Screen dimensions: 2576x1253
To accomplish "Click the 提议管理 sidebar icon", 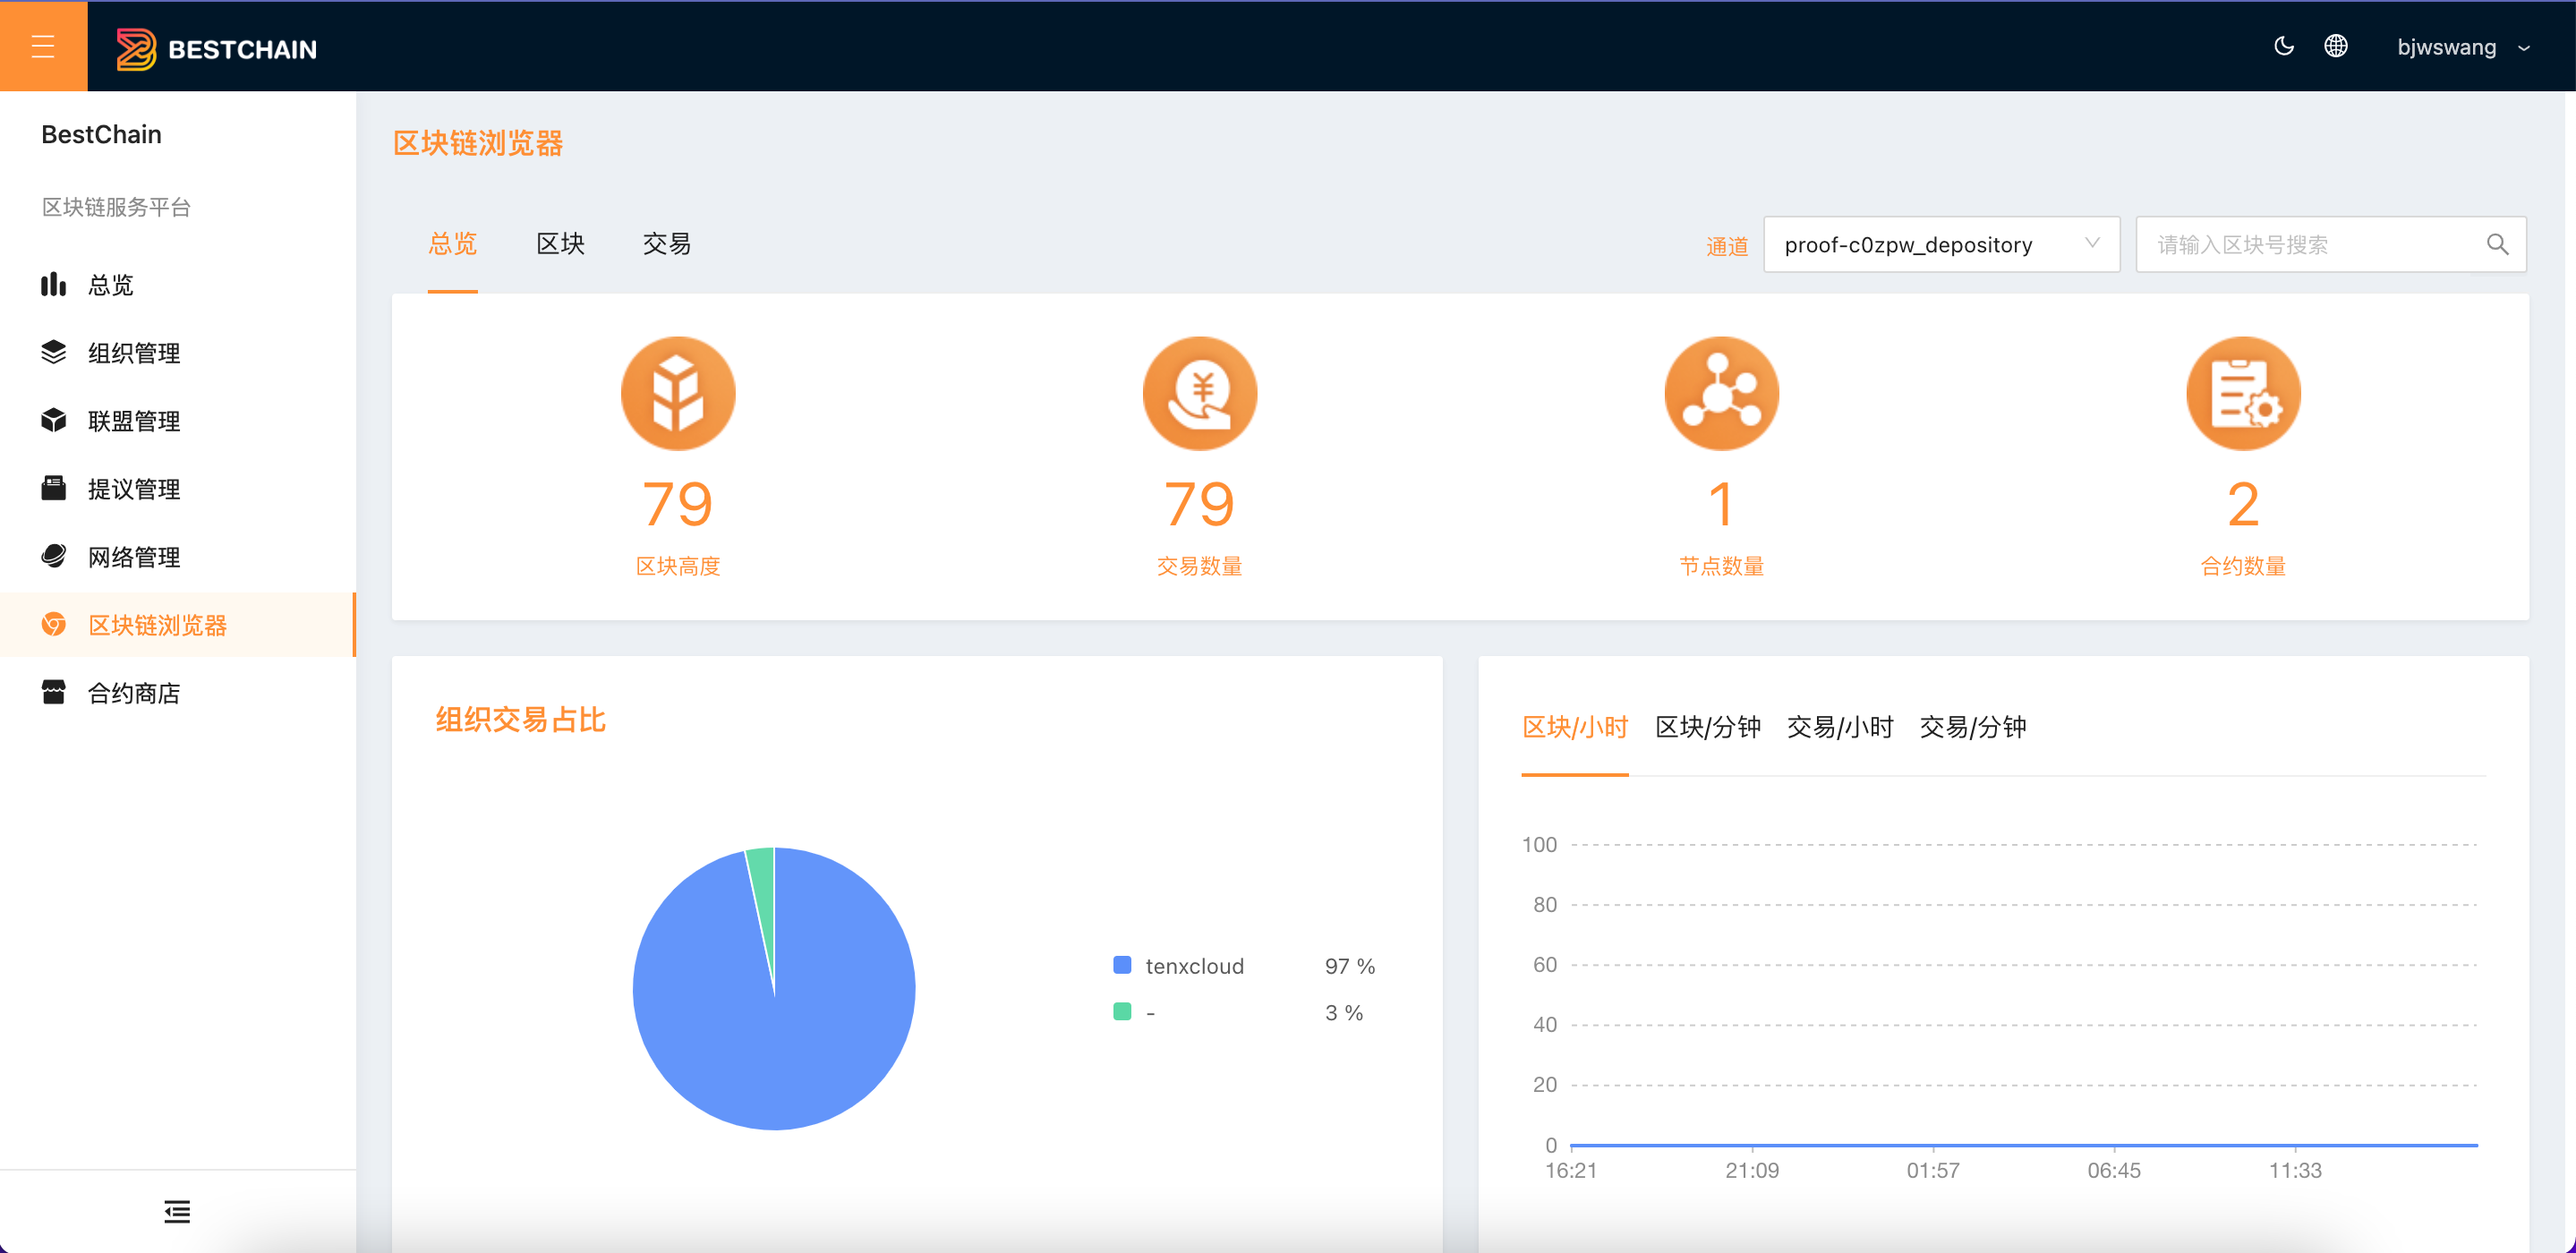I will [53, 488].
